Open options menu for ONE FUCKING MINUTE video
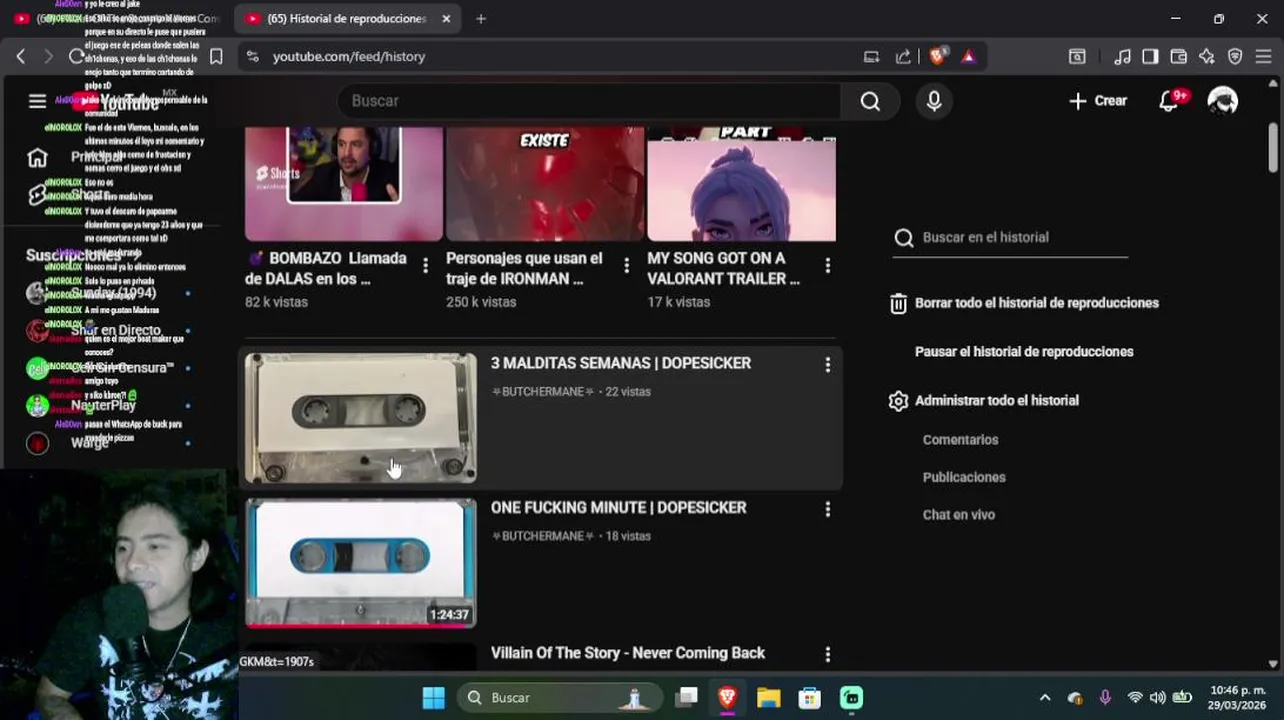The height and width of the screenshot is (720, 1284). click(827, 510)
